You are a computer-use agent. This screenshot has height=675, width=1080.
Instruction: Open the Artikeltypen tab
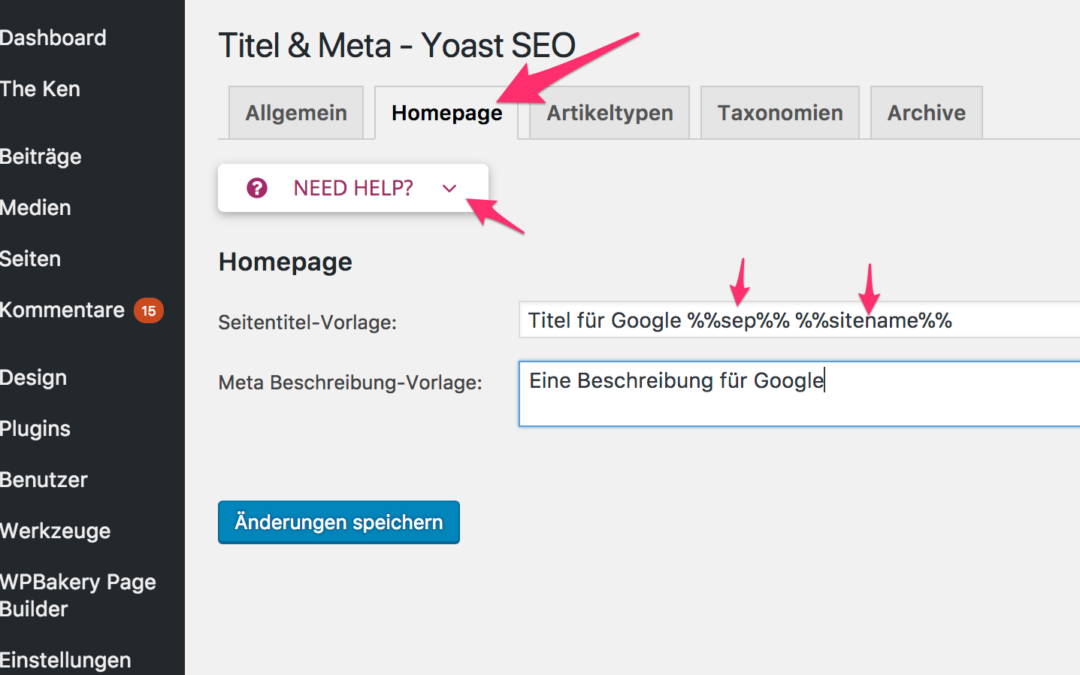[609, 113]
